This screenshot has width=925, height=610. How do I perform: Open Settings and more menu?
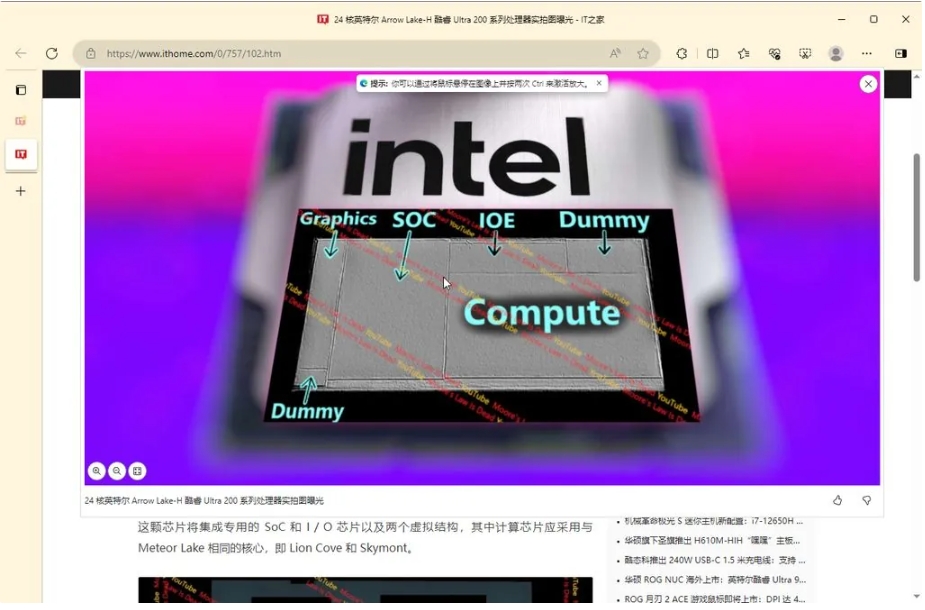click(868, 54)
